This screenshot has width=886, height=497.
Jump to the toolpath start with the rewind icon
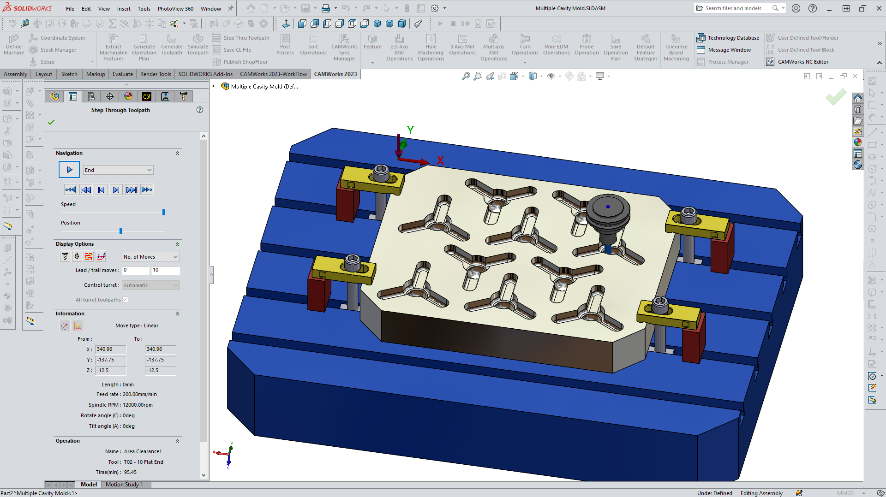pyautogui.click(x=70, y=189)
